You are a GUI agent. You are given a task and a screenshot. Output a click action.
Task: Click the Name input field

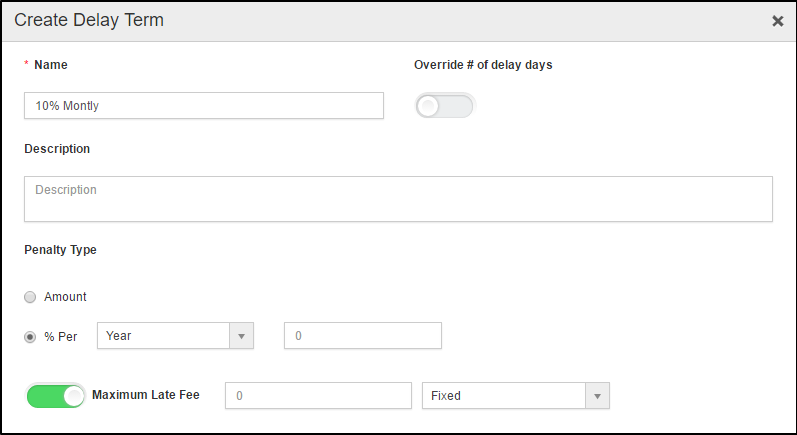[204, 106]
